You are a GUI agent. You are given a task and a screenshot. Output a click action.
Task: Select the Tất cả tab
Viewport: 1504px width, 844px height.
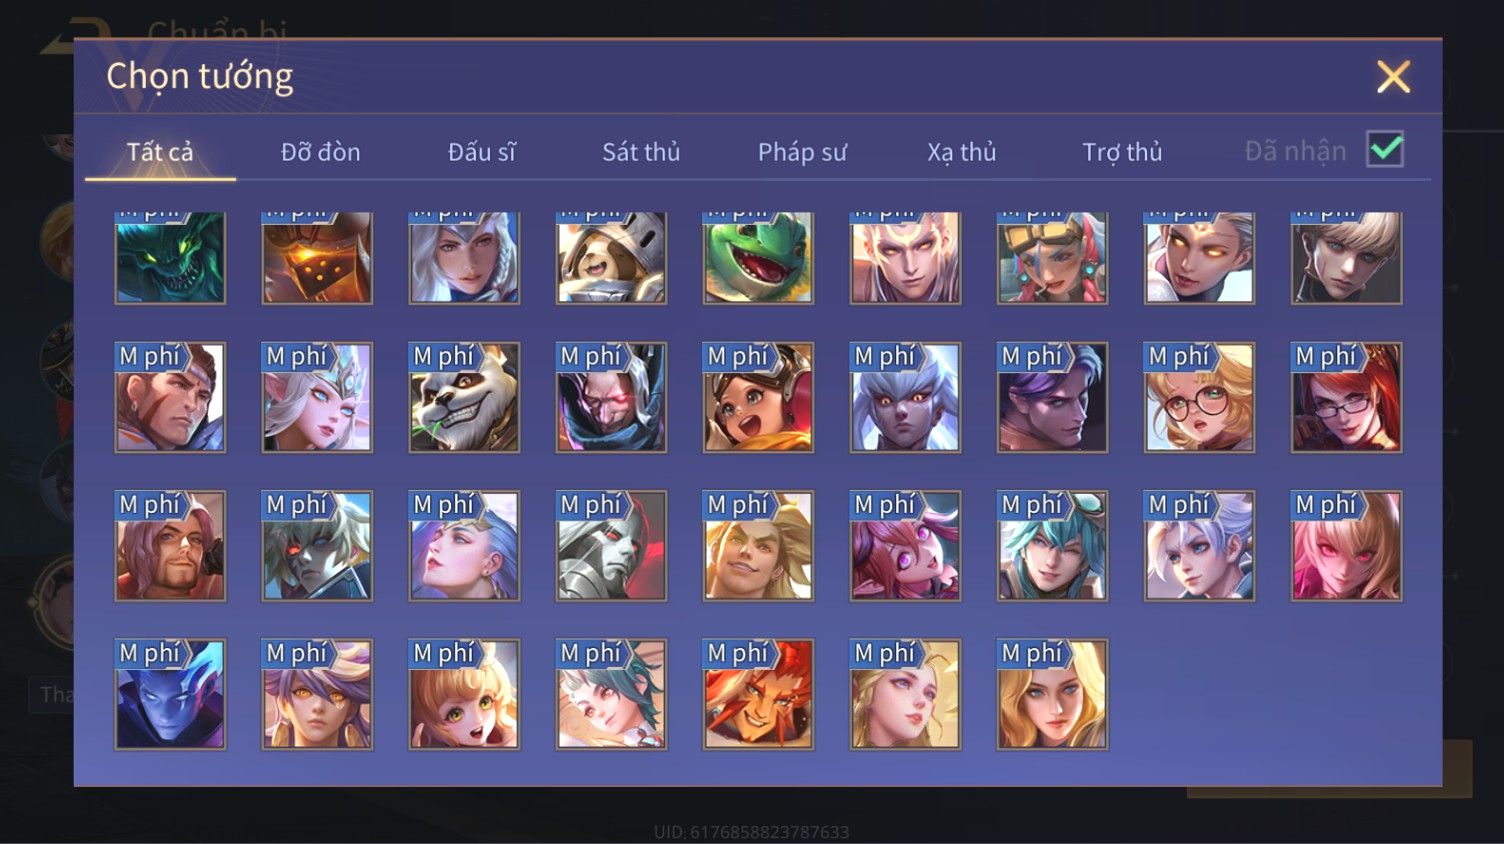(x=160, y=152)
